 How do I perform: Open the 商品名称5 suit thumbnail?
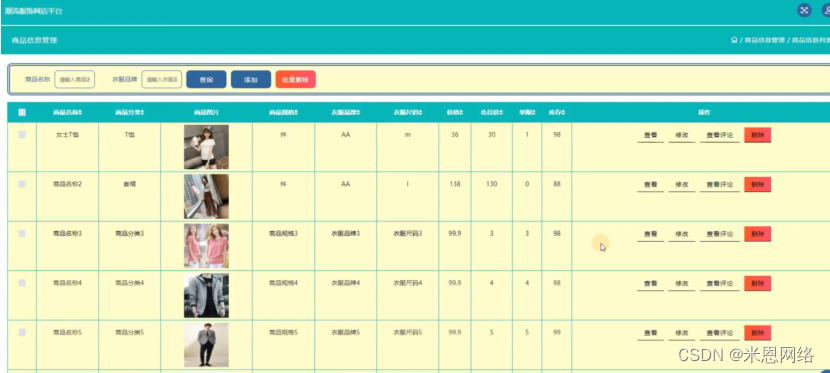206,345
